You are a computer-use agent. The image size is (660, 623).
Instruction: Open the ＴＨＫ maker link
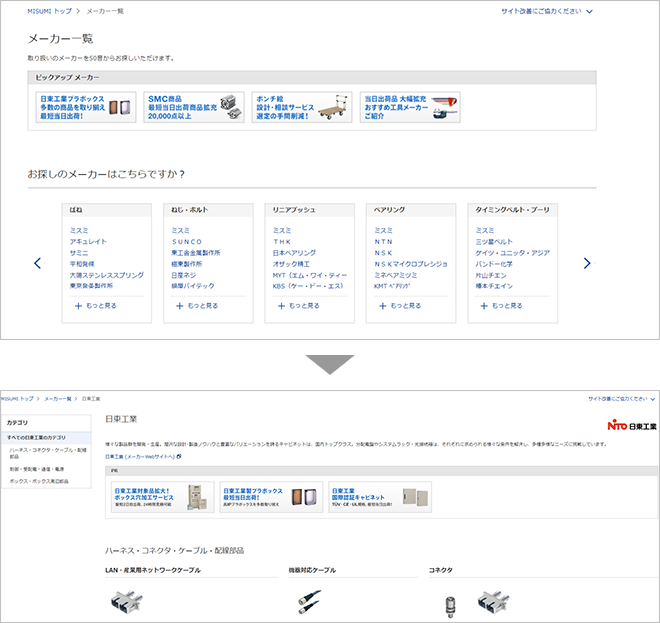pos(282,241)
